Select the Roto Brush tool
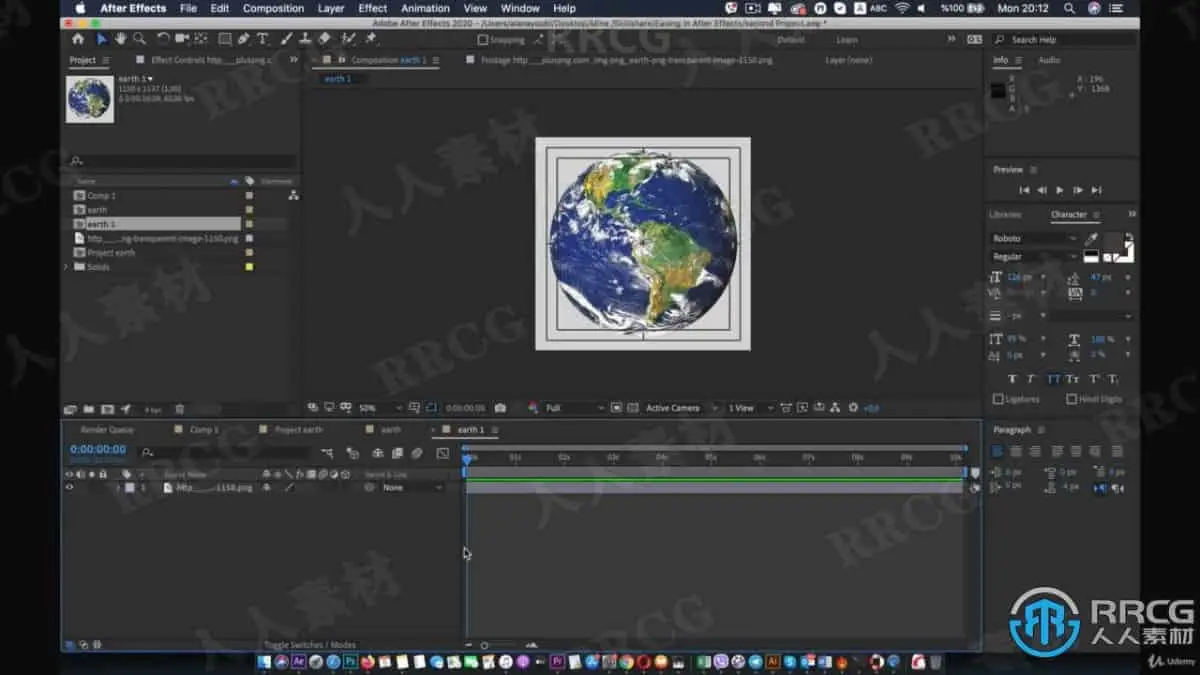This screenshot has width=1200, height=675. click(x=348, y=39)
